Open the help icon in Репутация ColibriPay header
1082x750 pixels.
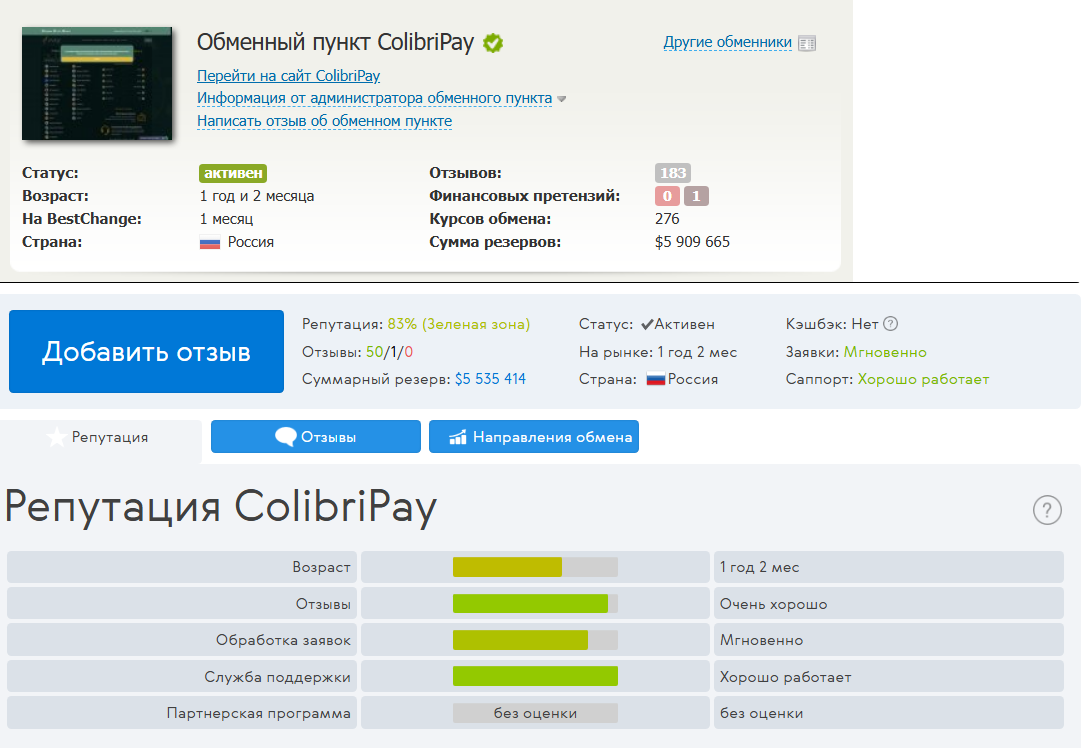point(1046,510)
